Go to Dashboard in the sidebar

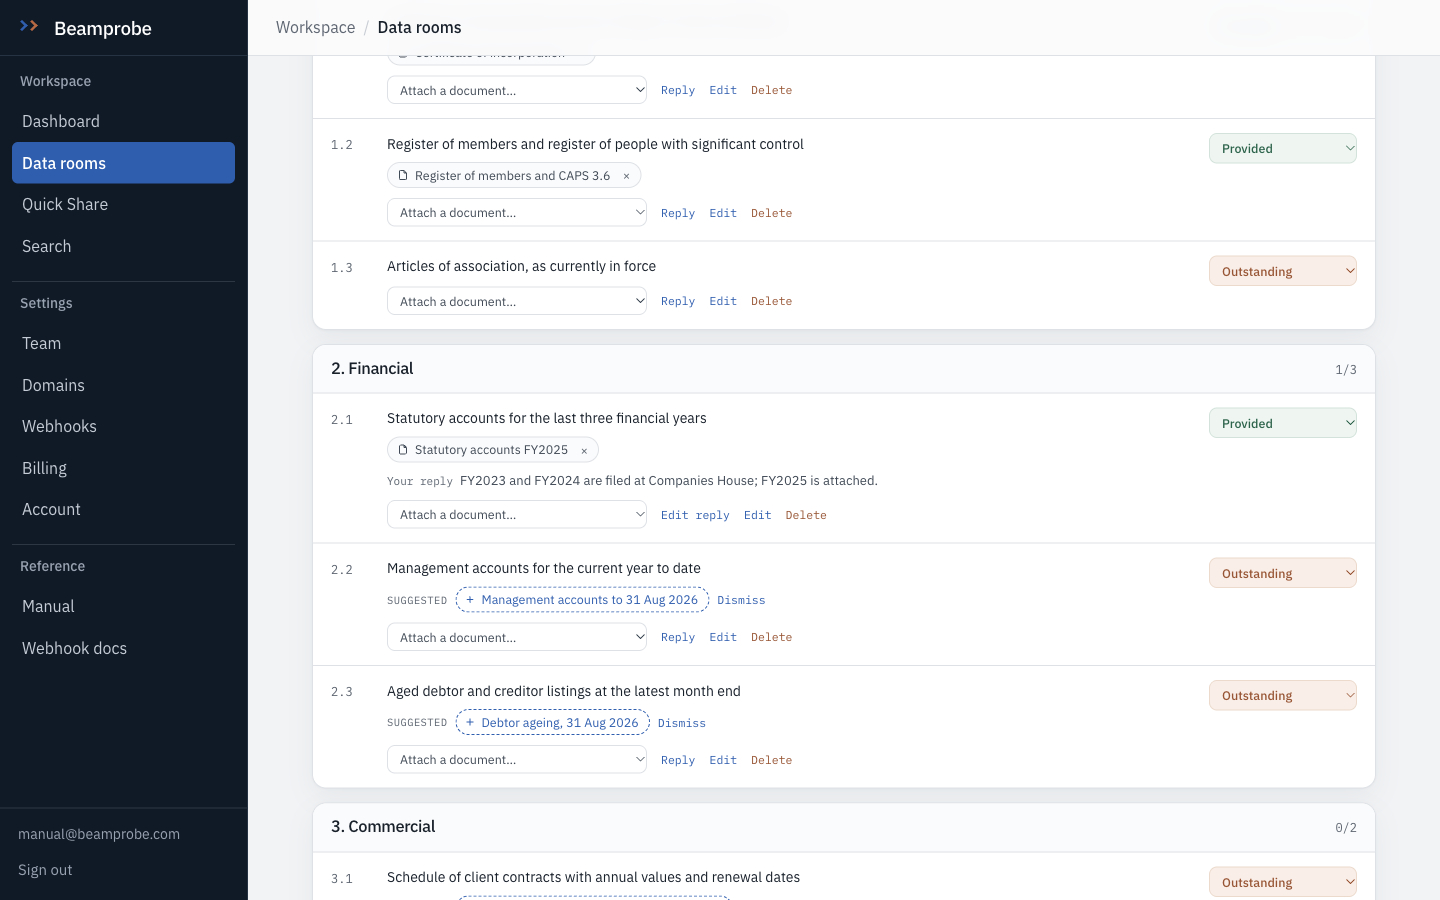click(123, 121)
